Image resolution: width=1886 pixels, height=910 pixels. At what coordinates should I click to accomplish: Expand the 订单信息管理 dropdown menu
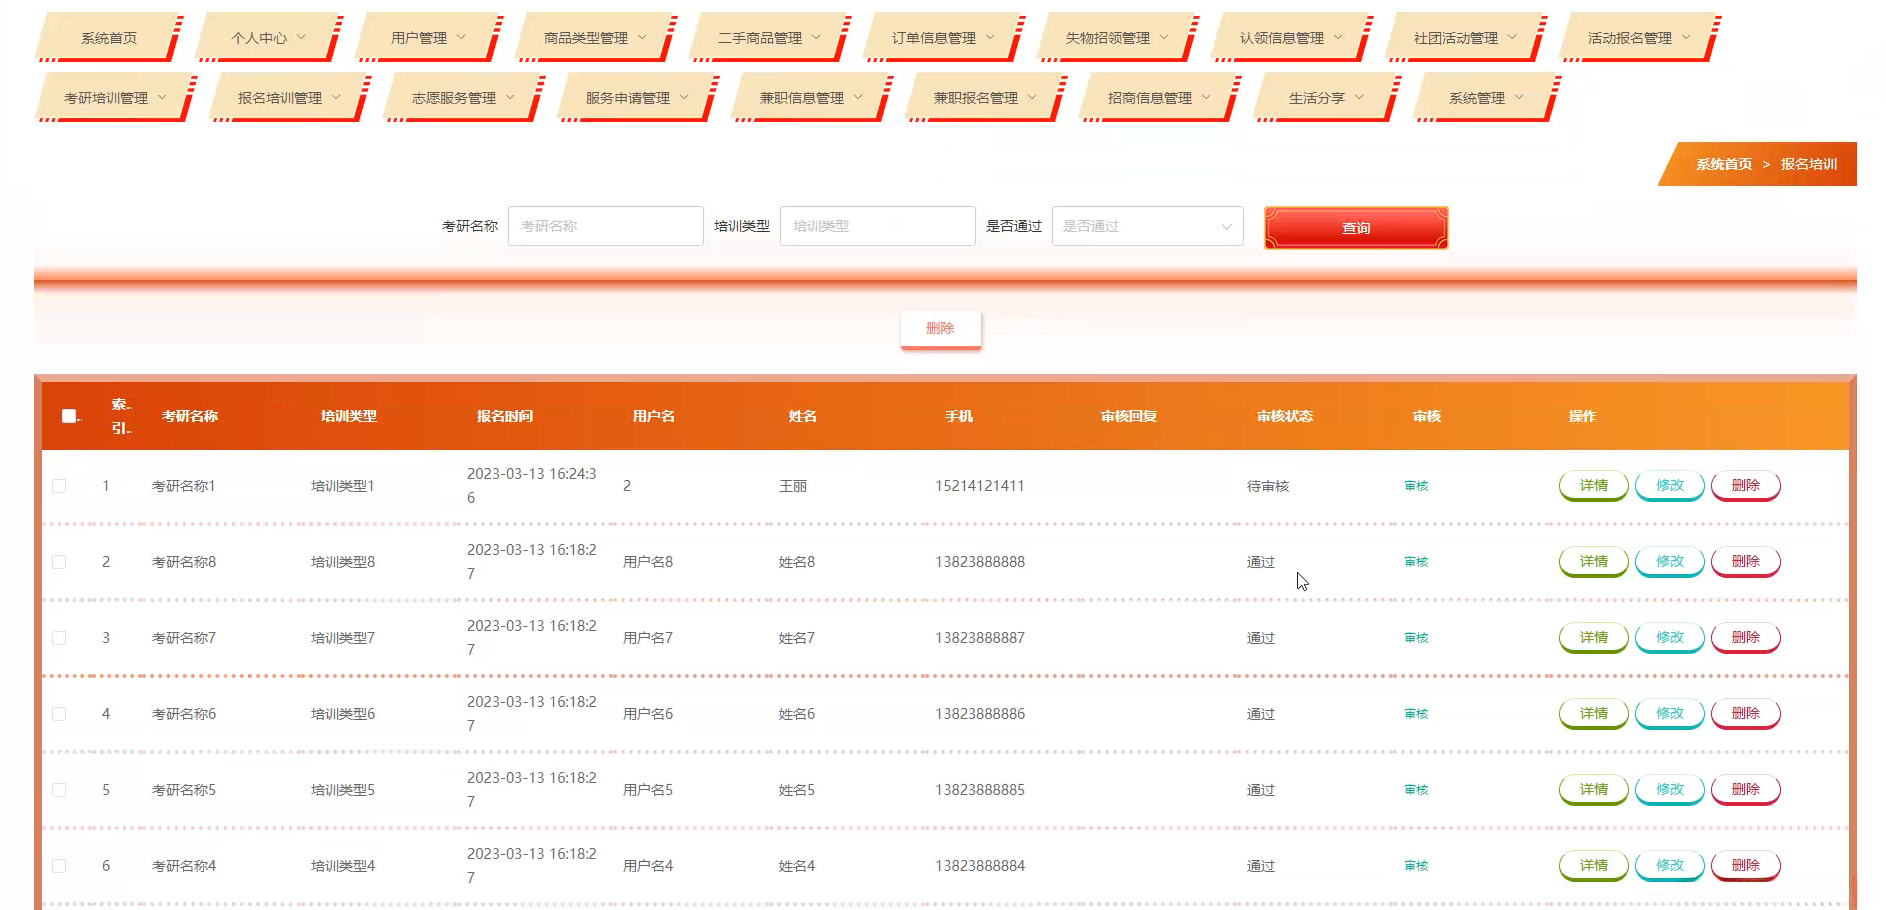(943, 38)
